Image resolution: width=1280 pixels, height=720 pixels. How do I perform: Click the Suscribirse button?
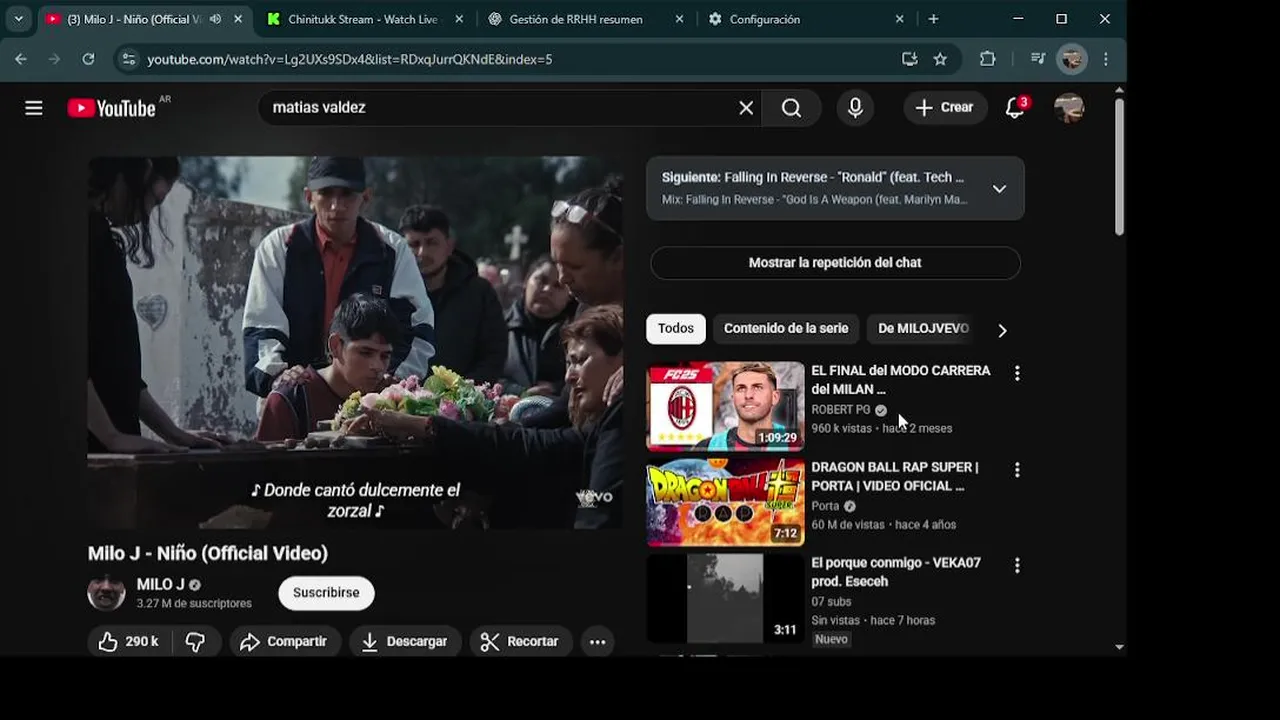pyautogui.click(x=326, y=593)
